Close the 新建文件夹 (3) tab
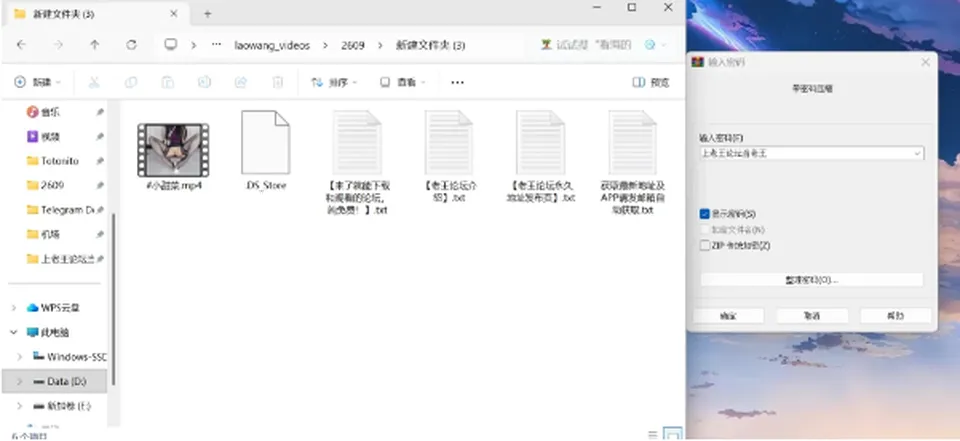Screen dimensions: 960x441 [x=173, y=13]
